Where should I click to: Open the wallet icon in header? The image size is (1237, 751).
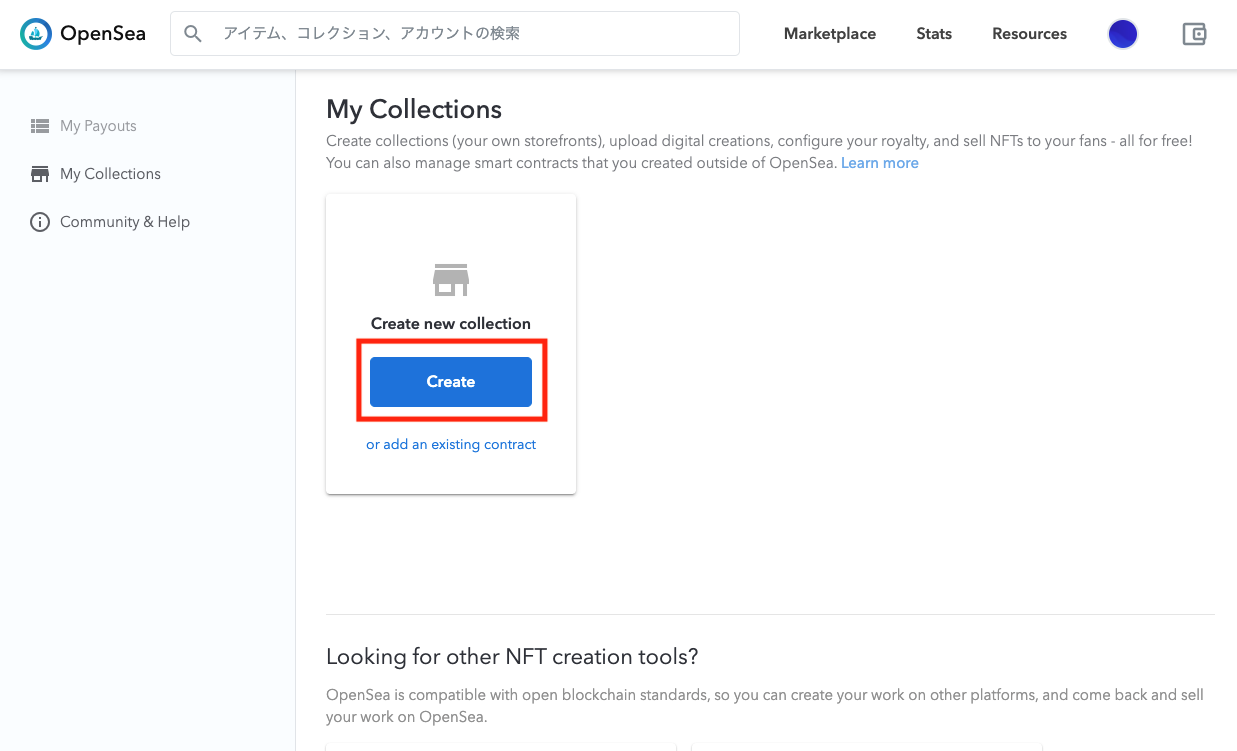1194,34
